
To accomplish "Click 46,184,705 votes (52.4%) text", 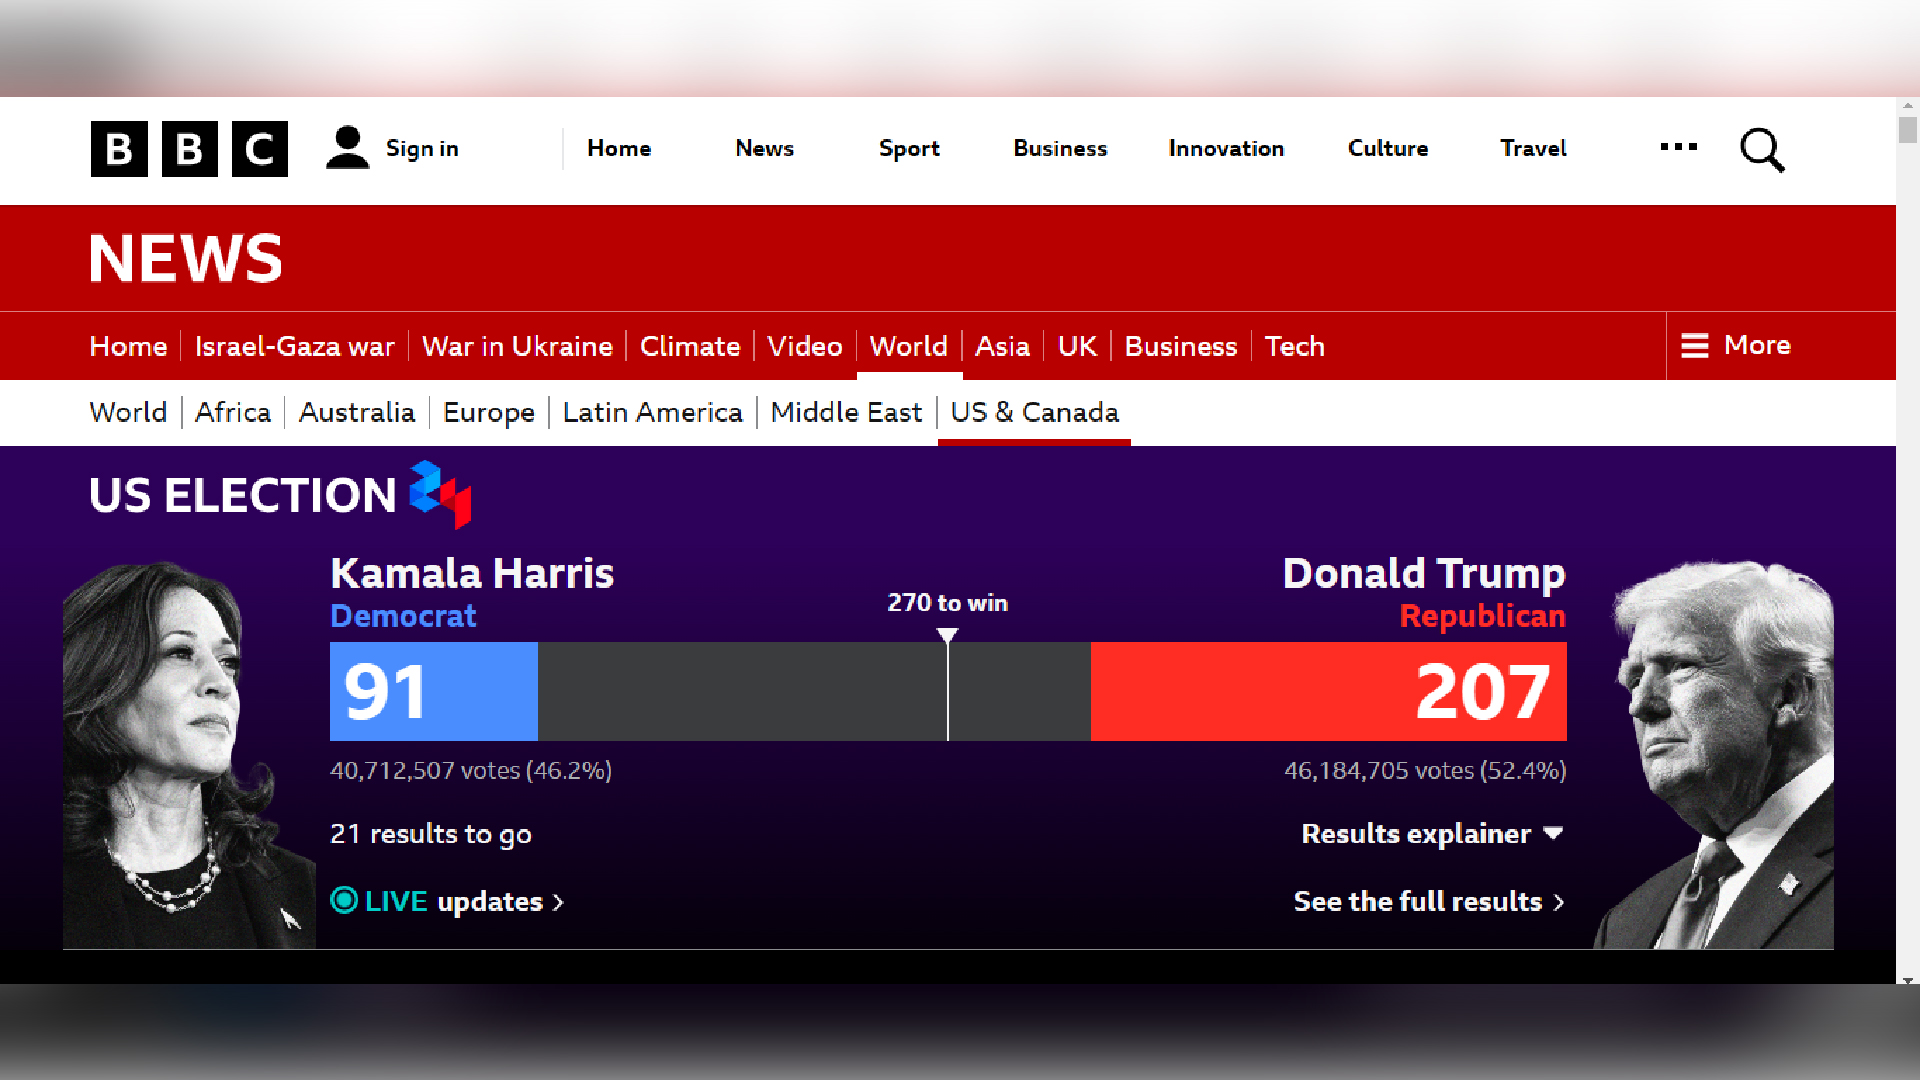I will pyautogui.click(x=1425, y=771).
